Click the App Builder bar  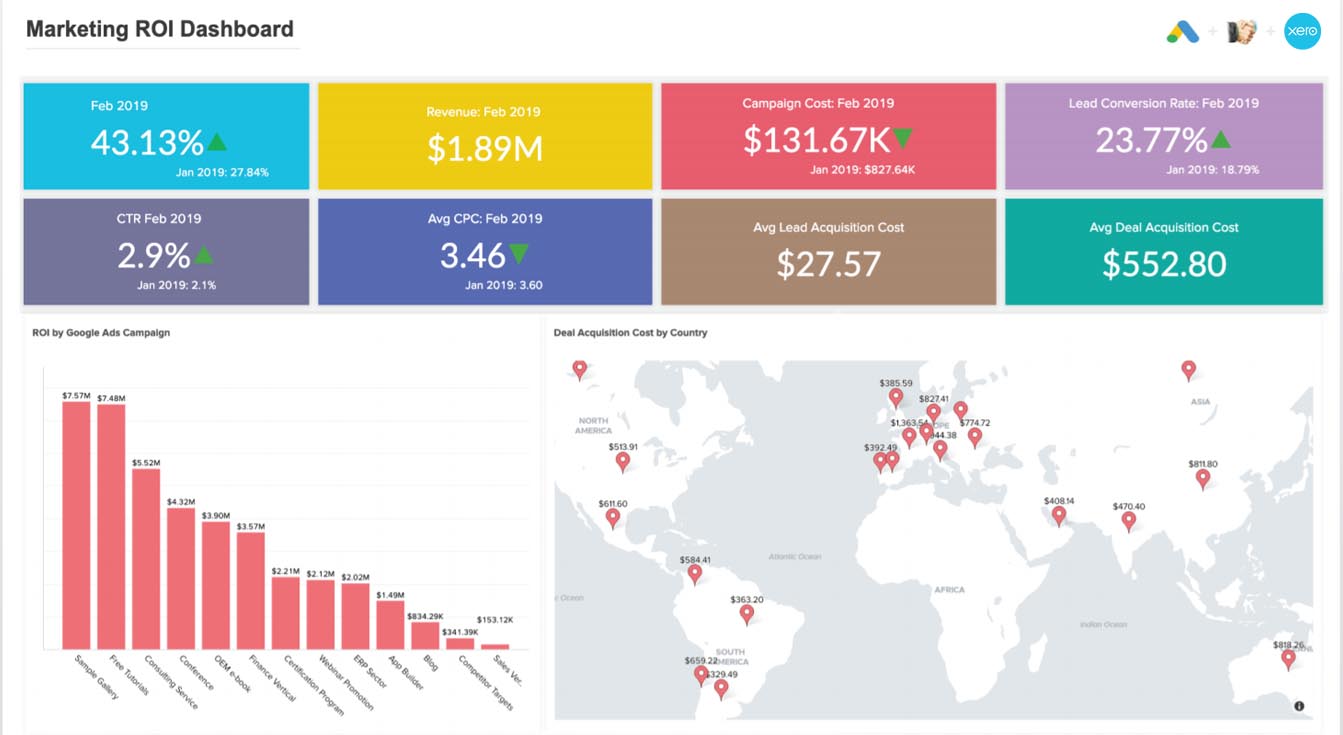390,625
